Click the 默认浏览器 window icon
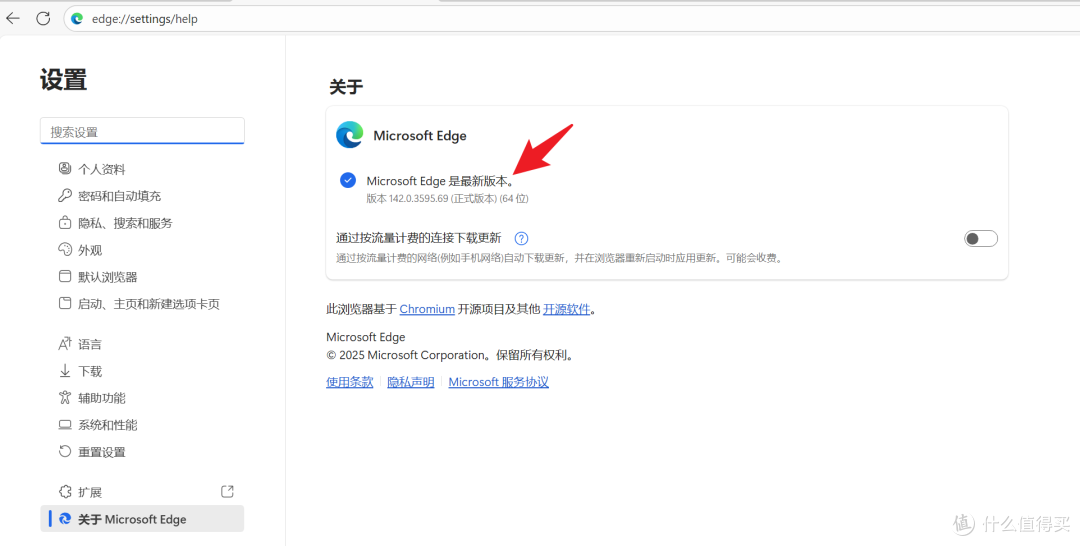 point(65,276)
